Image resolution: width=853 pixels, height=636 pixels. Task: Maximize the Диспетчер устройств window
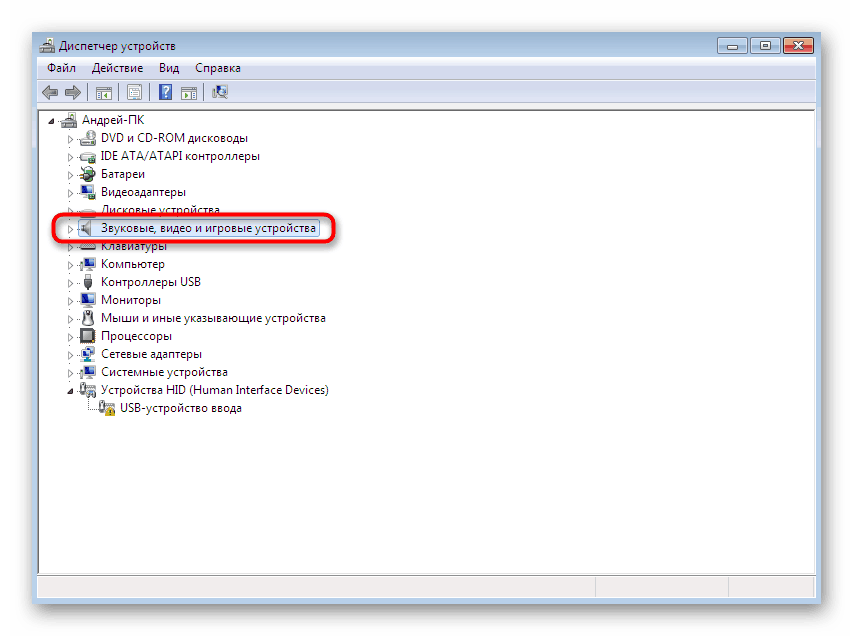765,46
